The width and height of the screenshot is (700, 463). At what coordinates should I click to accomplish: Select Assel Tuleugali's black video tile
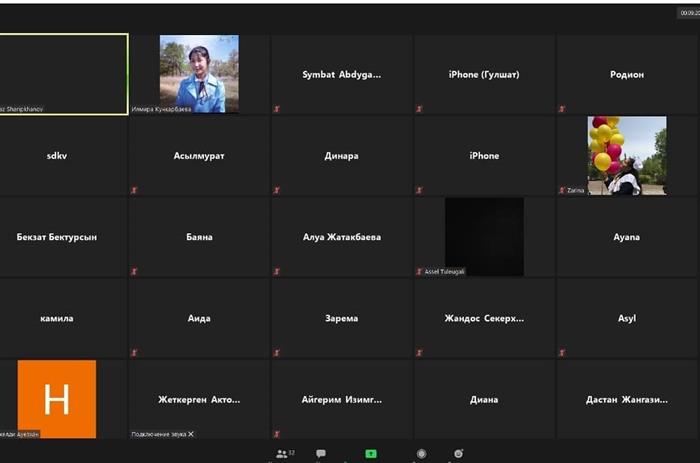pyautogui.click(x=484, y=236)
